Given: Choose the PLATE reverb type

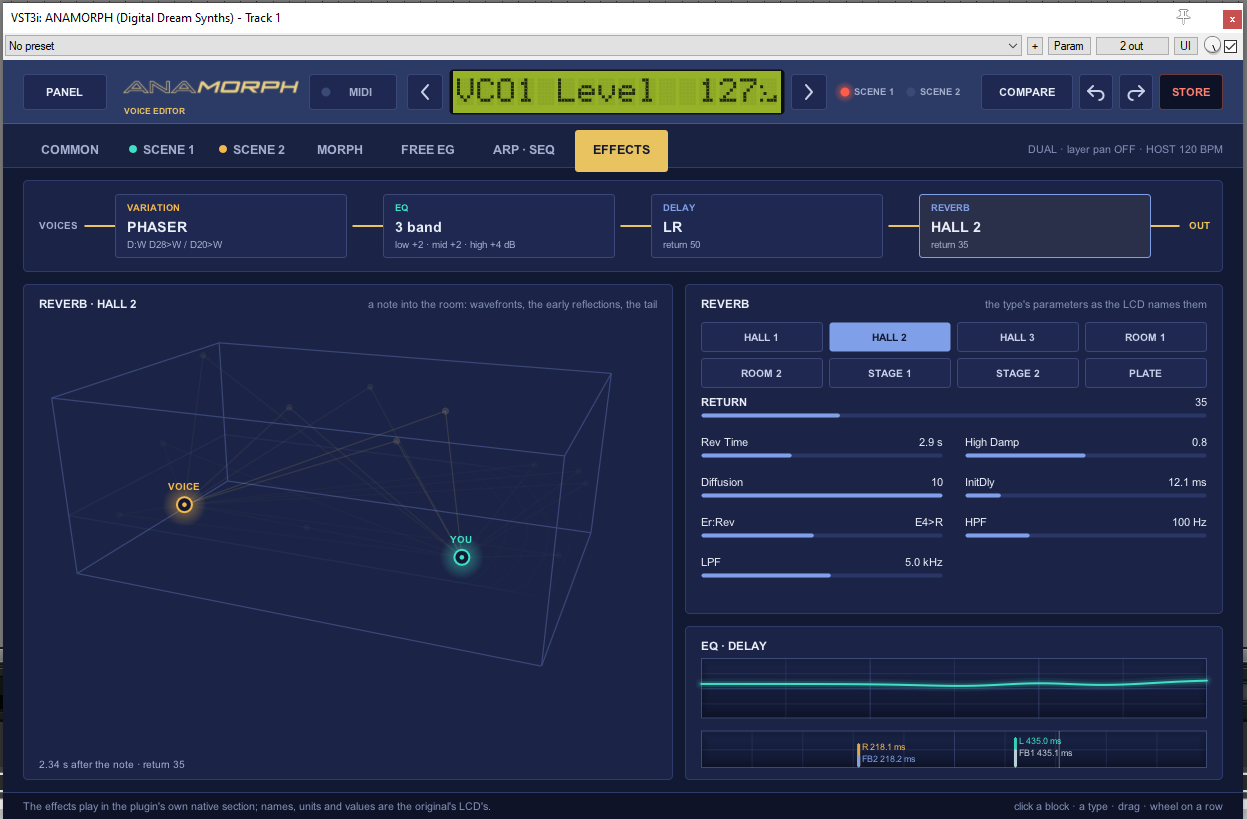Looking at the screenshot, I should tap(1146, 373).
